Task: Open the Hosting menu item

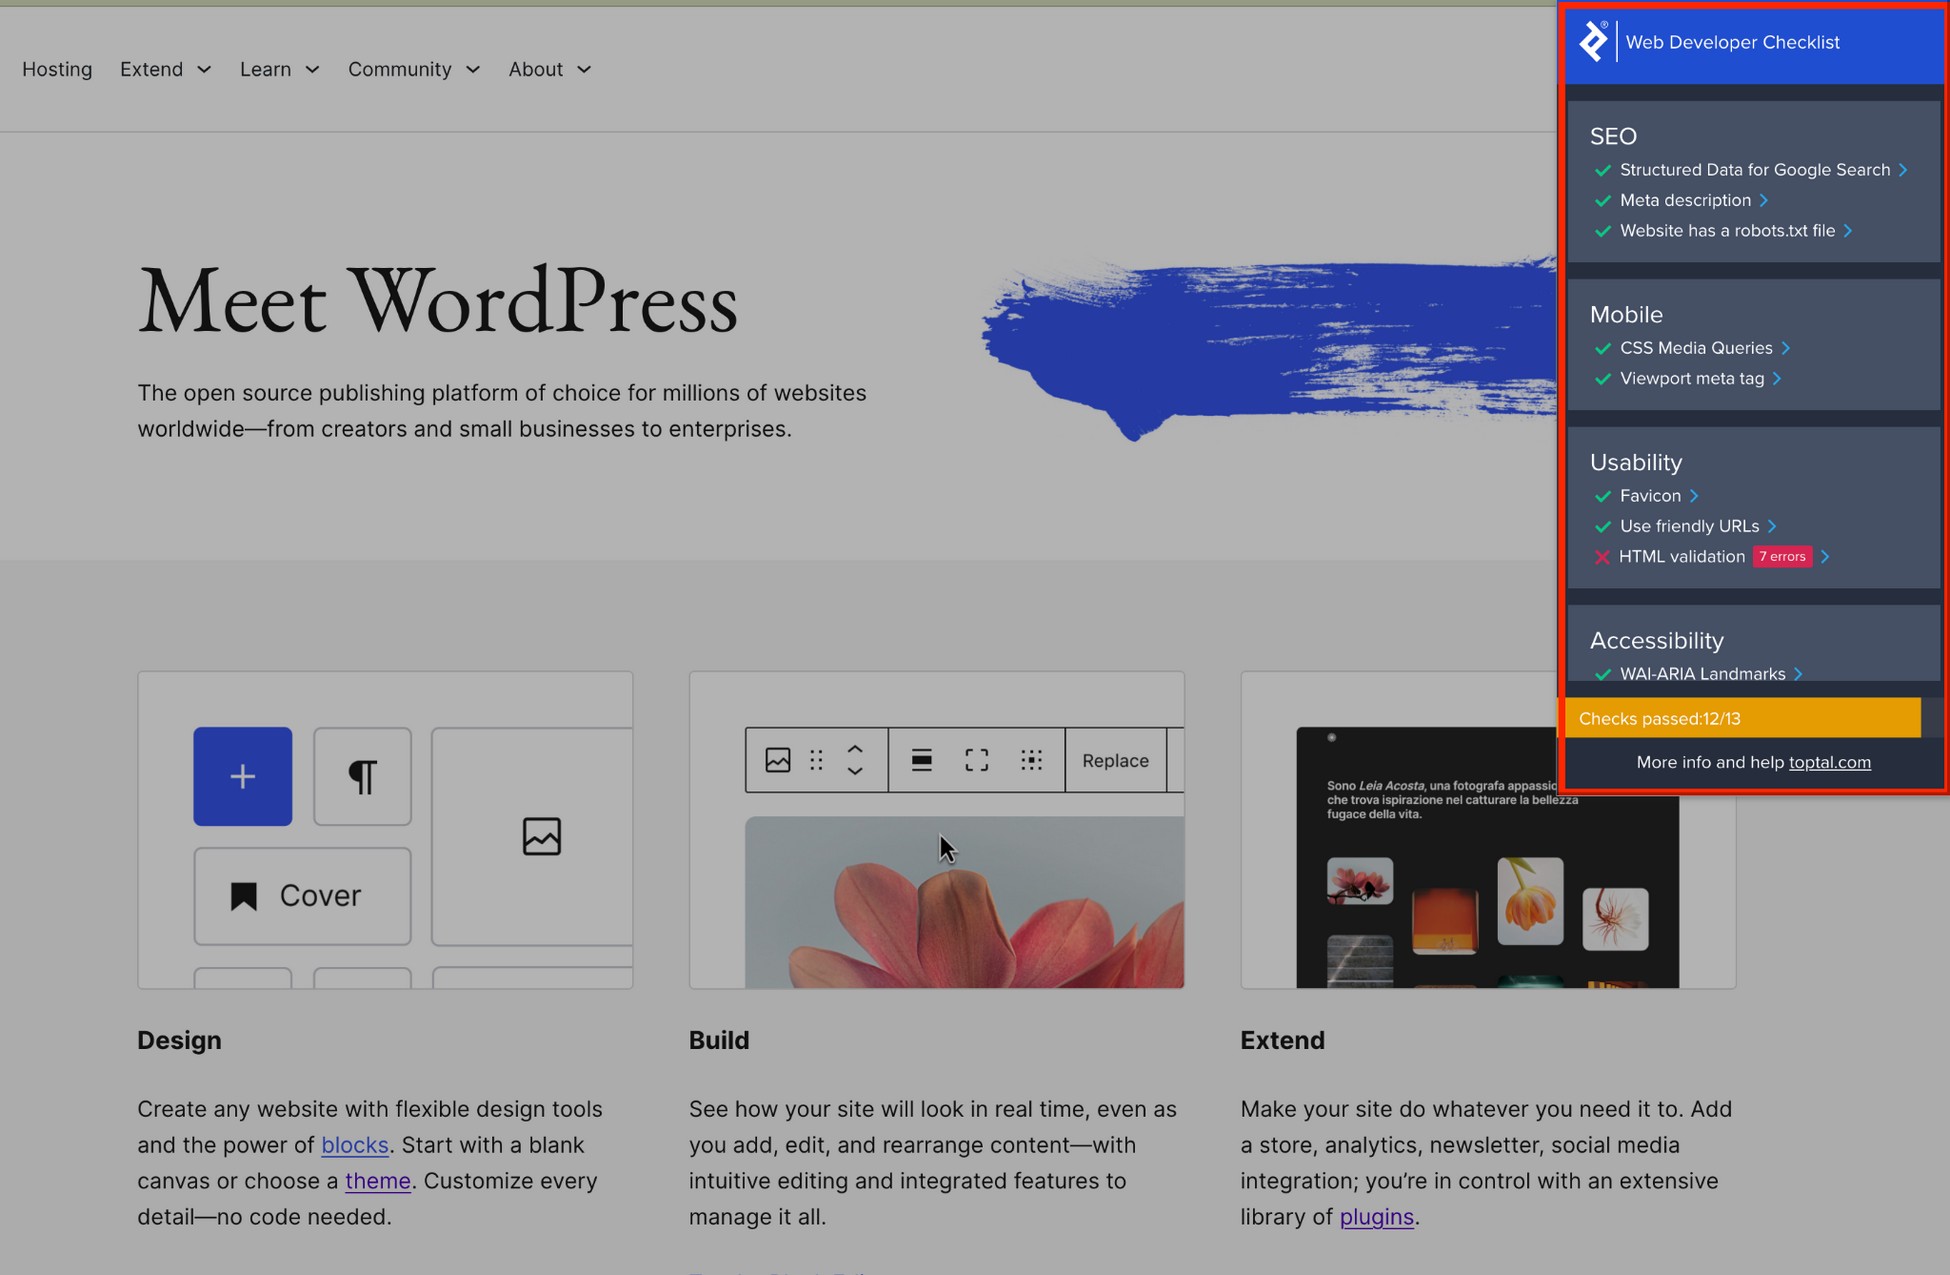Action: point(57,69)
